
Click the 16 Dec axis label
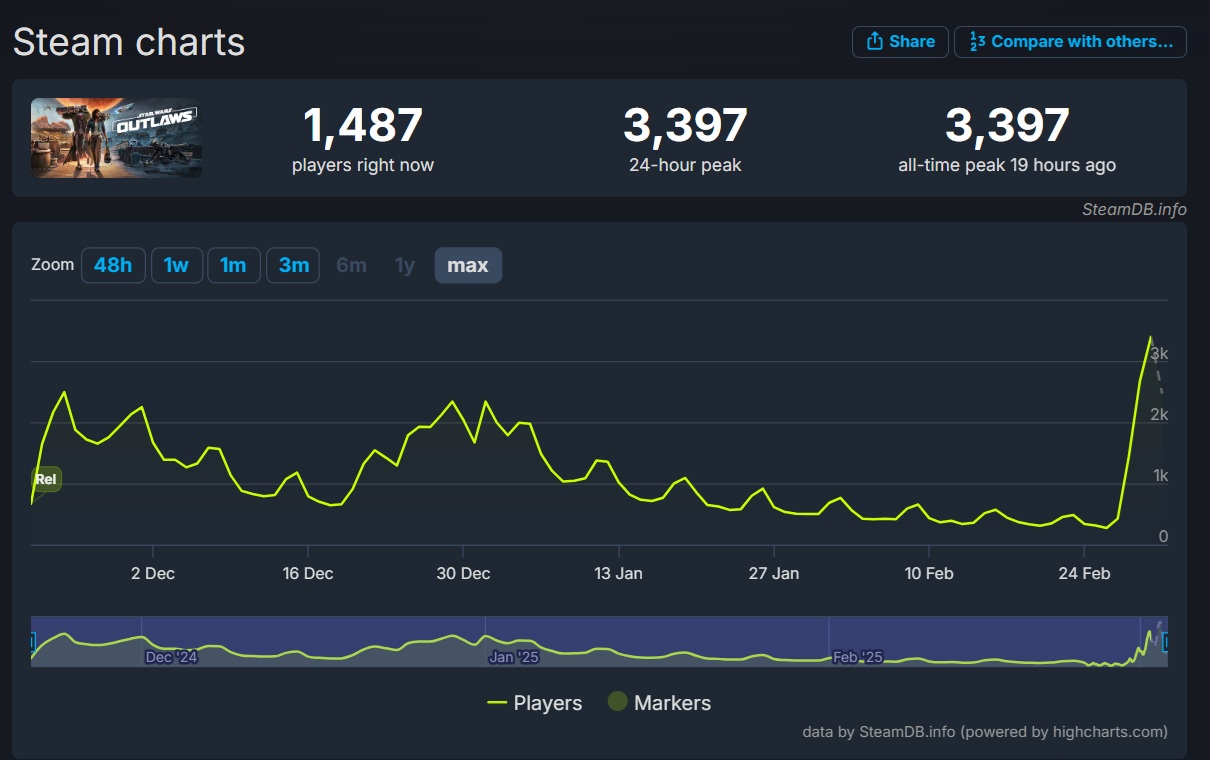click(308, 573)
